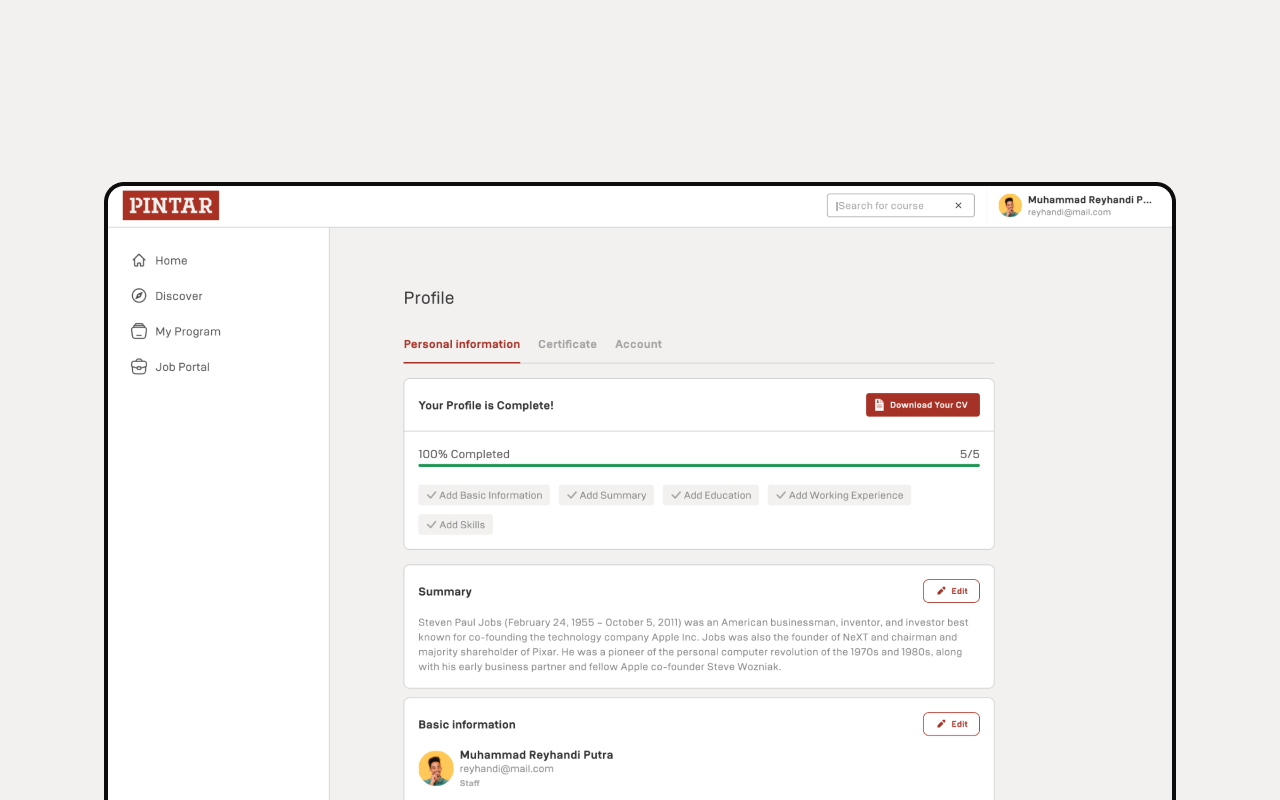Select the Add Skills chip
1280x800 pixels.
pos(455,525)
